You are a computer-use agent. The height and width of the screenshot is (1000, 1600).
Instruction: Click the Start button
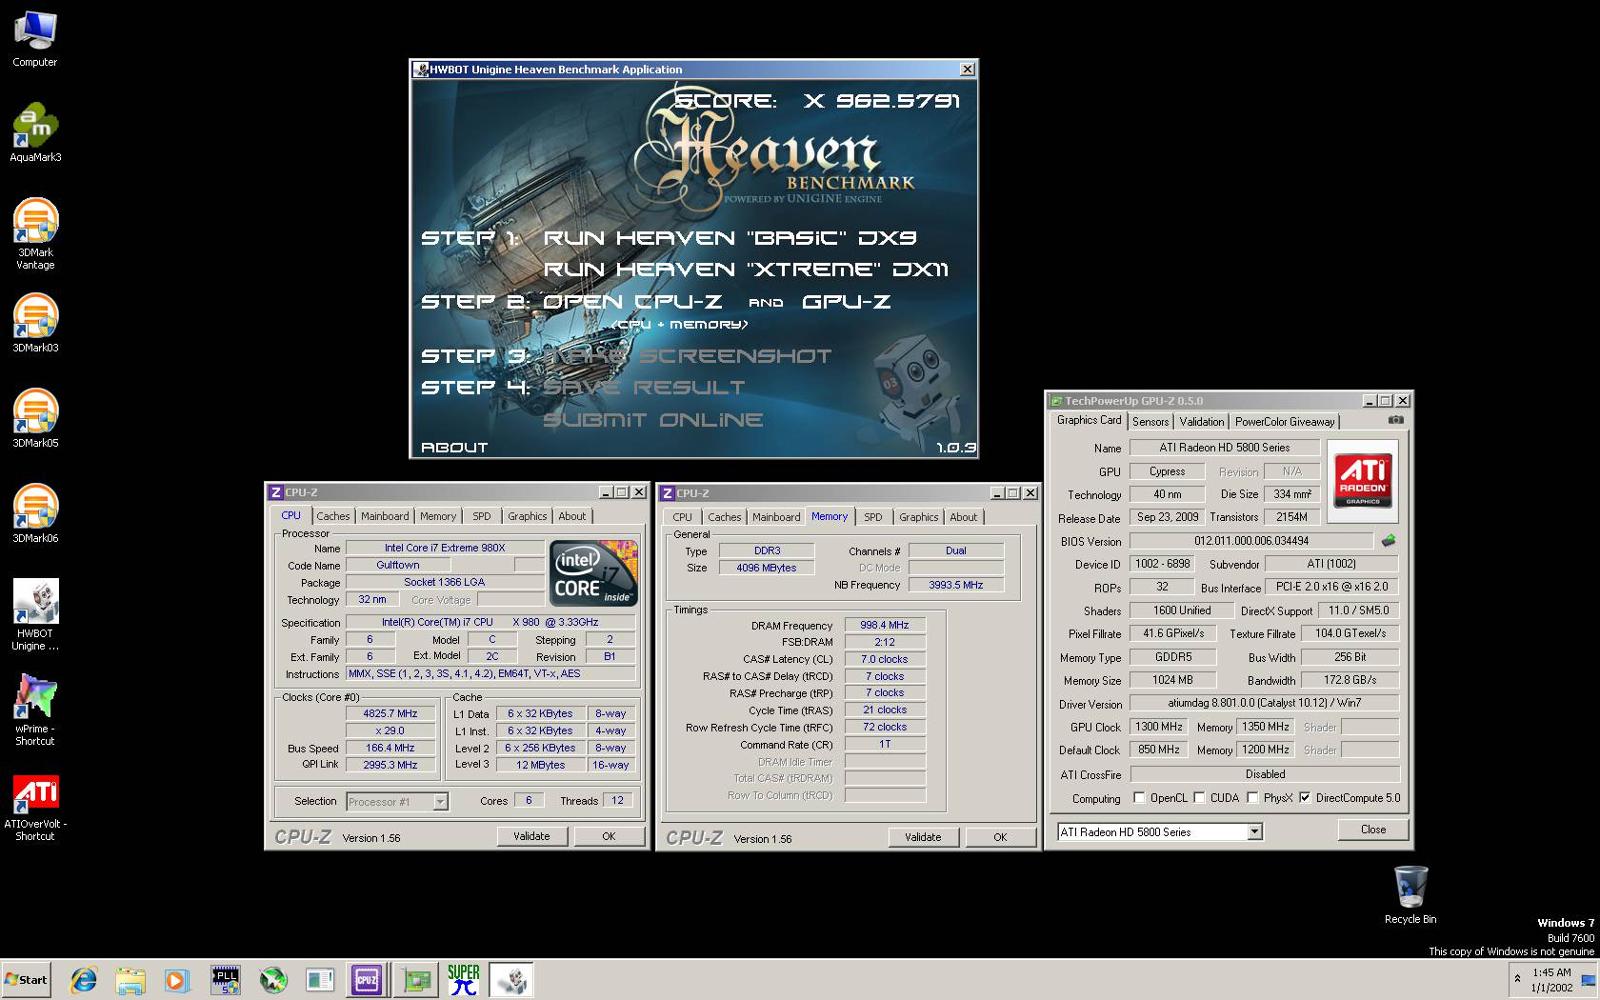26,980
